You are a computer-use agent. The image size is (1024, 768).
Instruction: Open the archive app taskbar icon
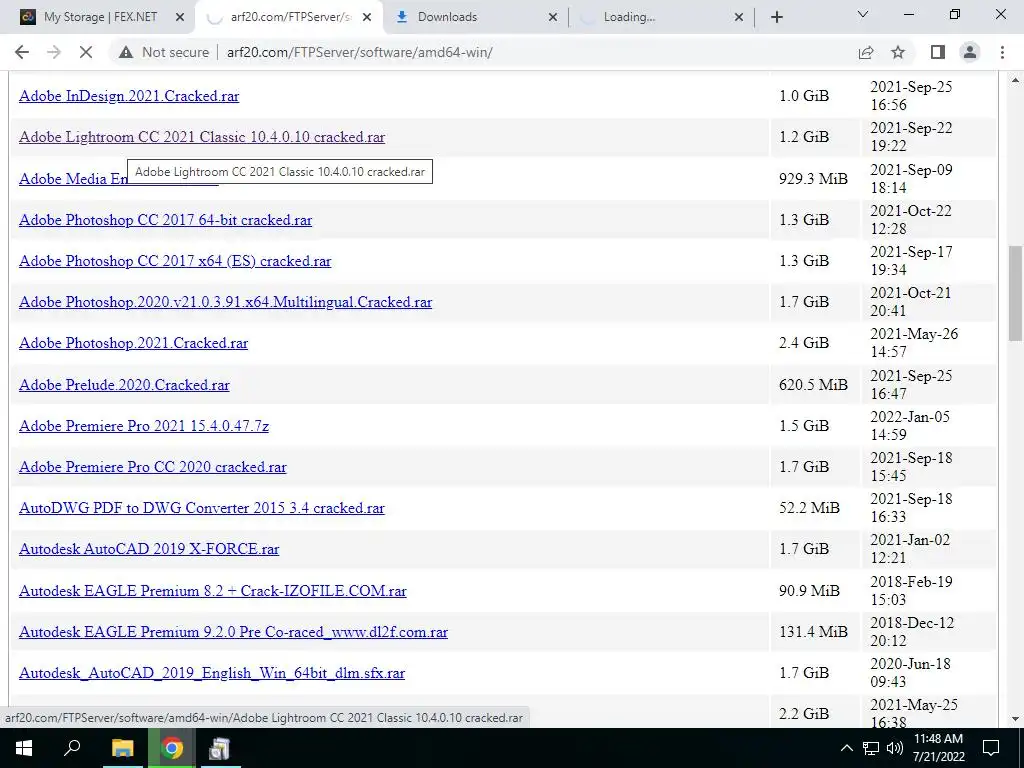pyautogui.click(x=219, y=748)
